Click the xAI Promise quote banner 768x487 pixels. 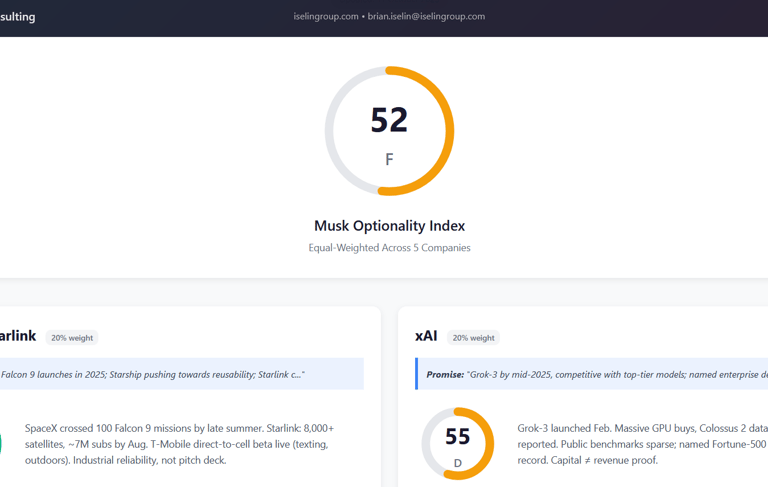coord(592,374)
